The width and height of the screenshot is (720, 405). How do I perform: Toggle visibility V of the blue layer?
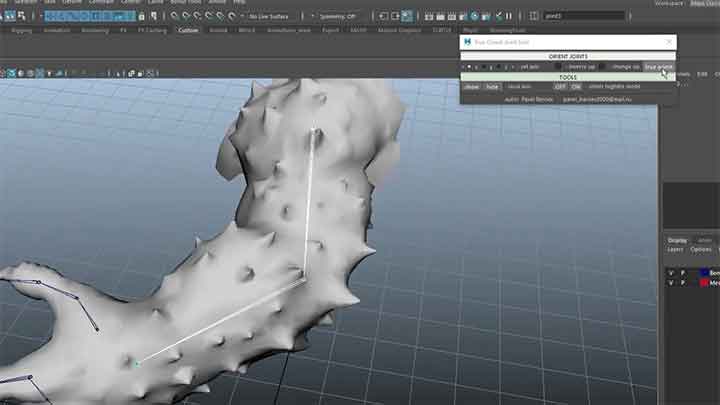pyautogui.click(x=671, y=272)
